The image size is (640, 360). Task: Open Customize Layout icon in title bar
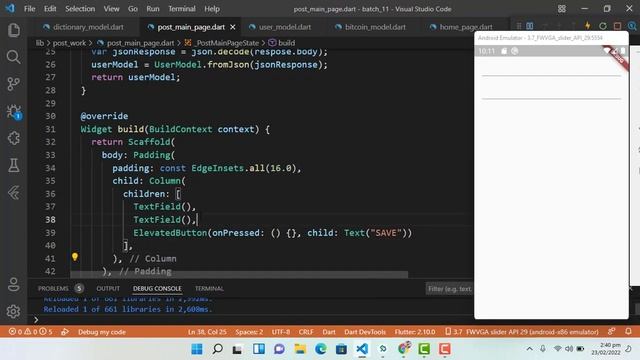(562, 9)
